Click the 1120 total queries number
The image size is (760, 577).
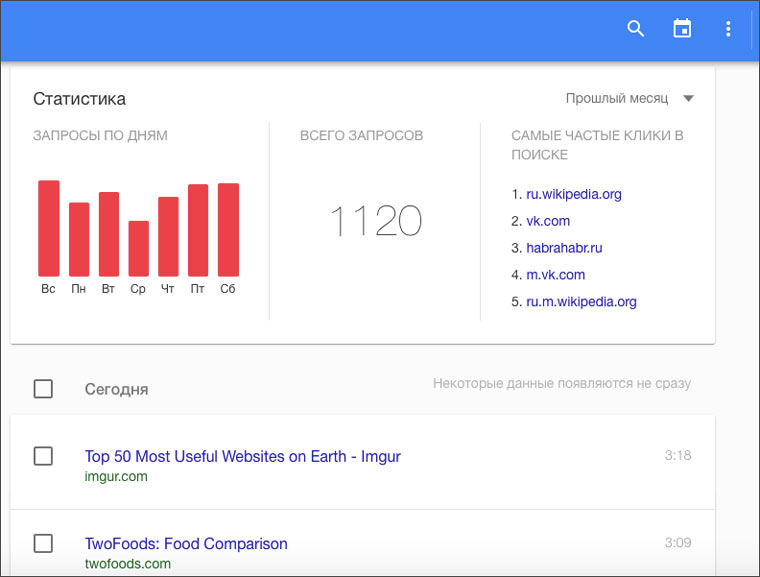pyautogui.click(x=376, y=221)
